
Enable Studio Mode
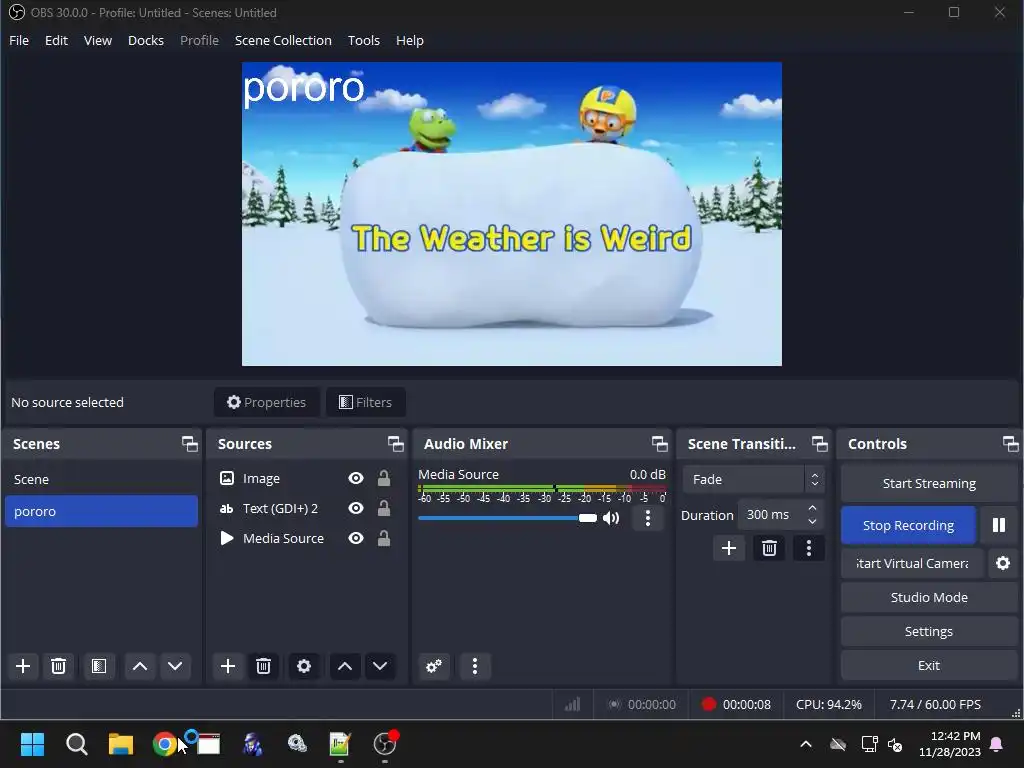tap(929, 597)
